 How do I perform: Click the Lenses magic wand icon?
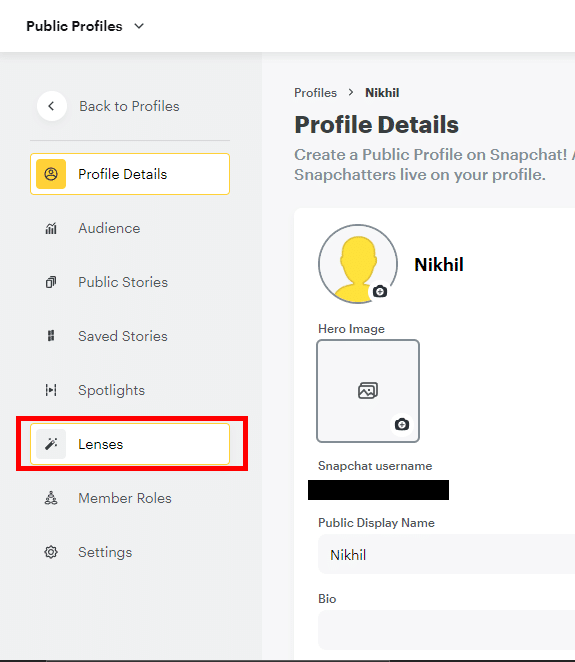(x=51, y=444)
